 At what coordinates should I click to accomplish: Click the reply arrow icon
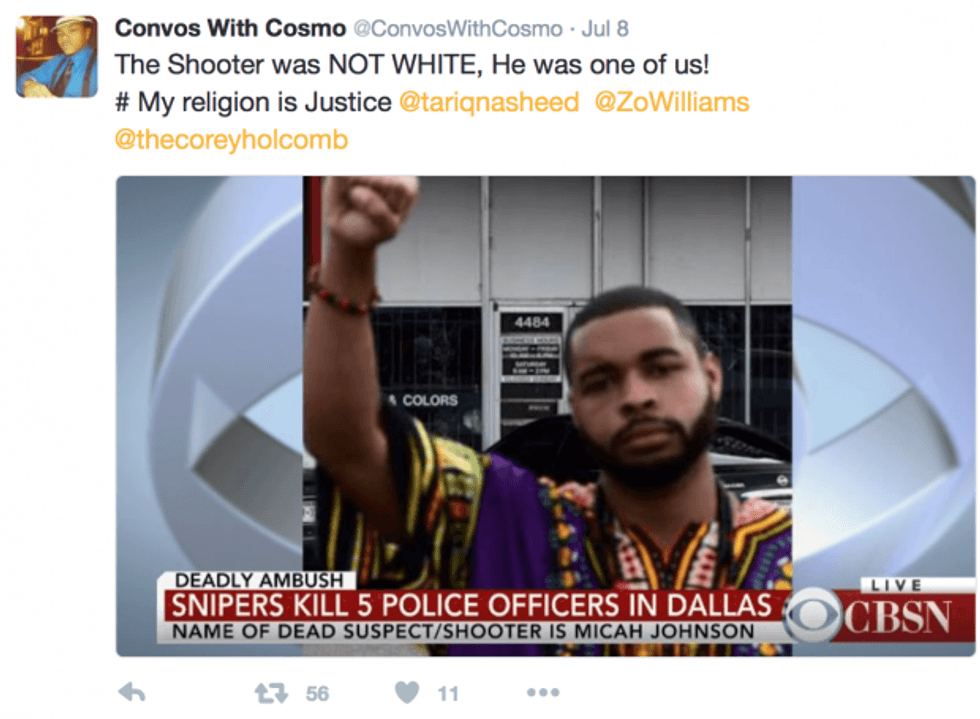pyautogui.click(x=132, y=692)
